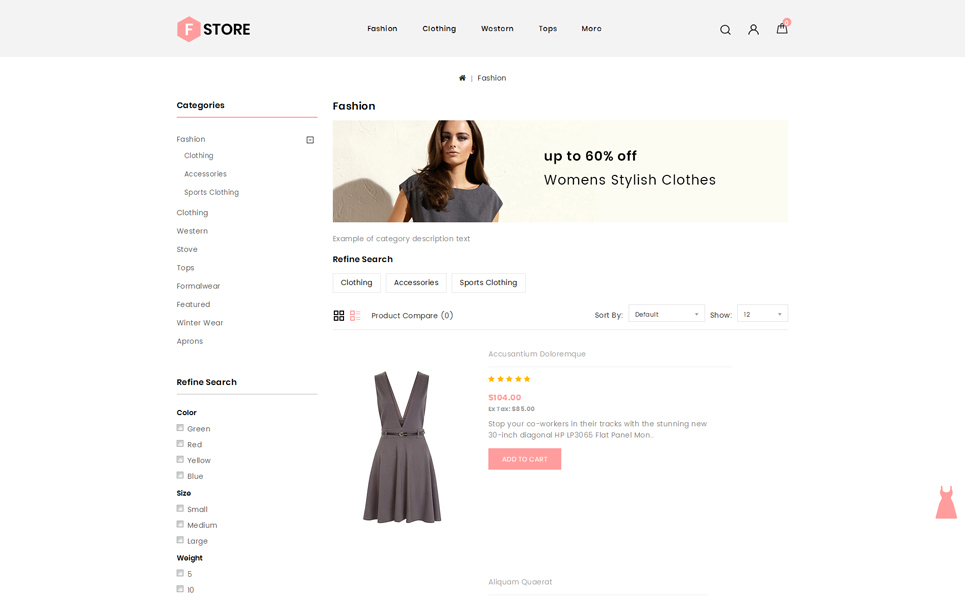This screenshot has width=965, height=600.
Task: Switch to grid view layout
Action: [x=338, y=316]
